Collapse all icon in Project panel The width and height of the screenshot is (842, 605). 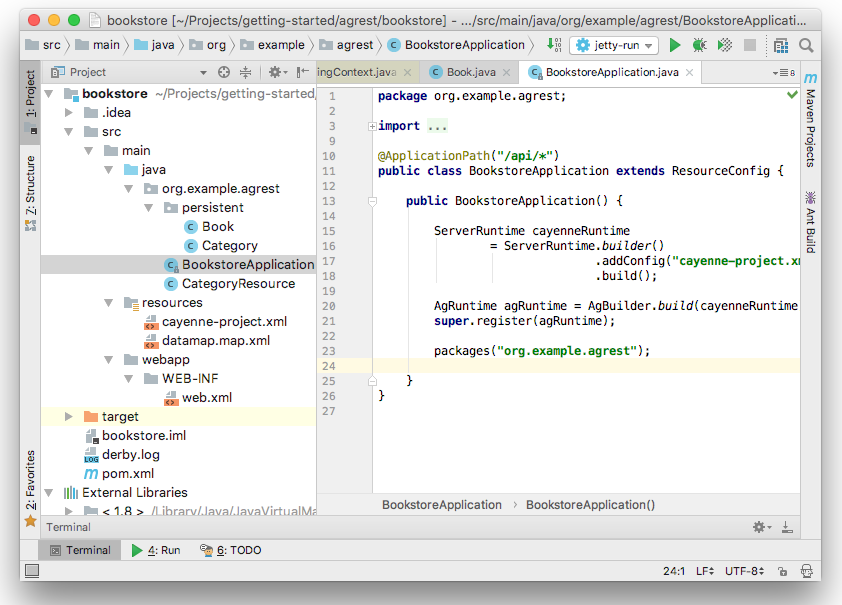coord(245,72)
